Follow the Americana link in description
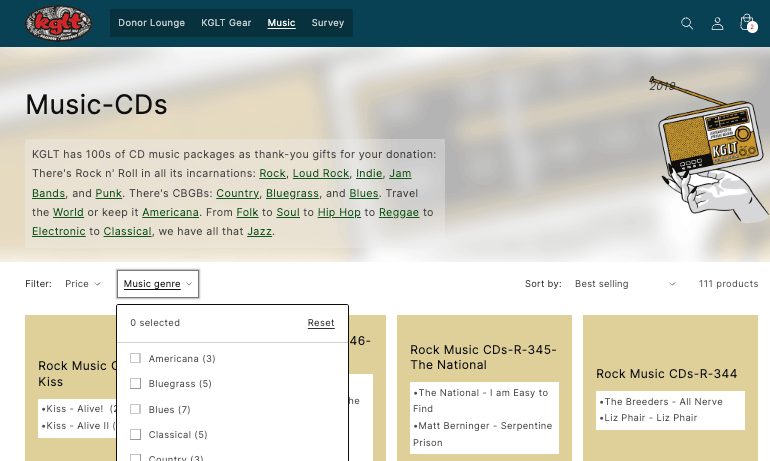This screenshot has height=461, width=770. pos(170,212)
